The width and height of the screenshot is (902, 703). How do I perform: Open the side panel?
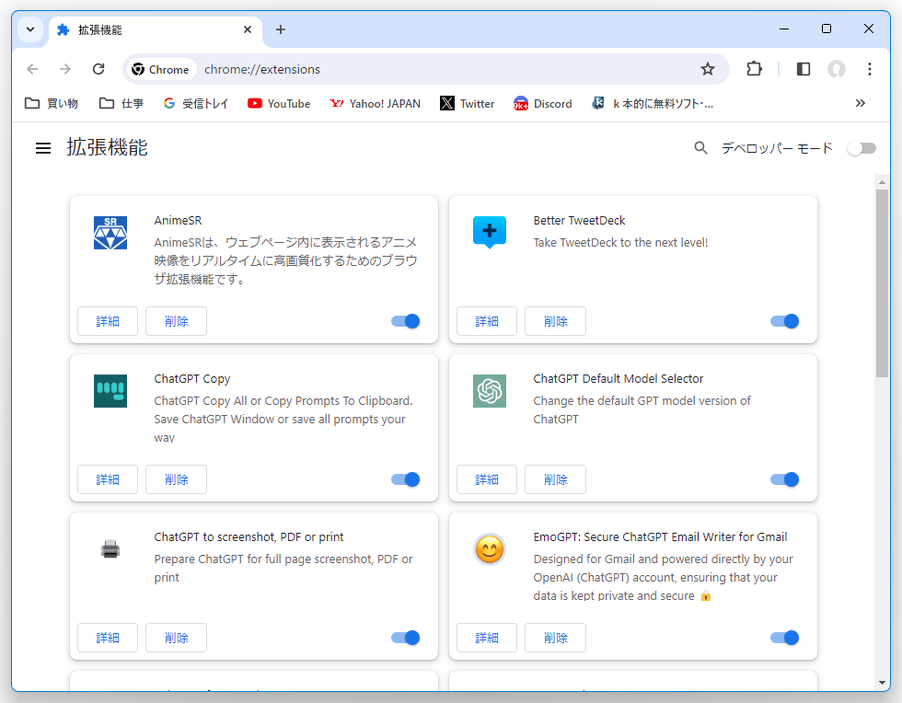coord(803,69)
